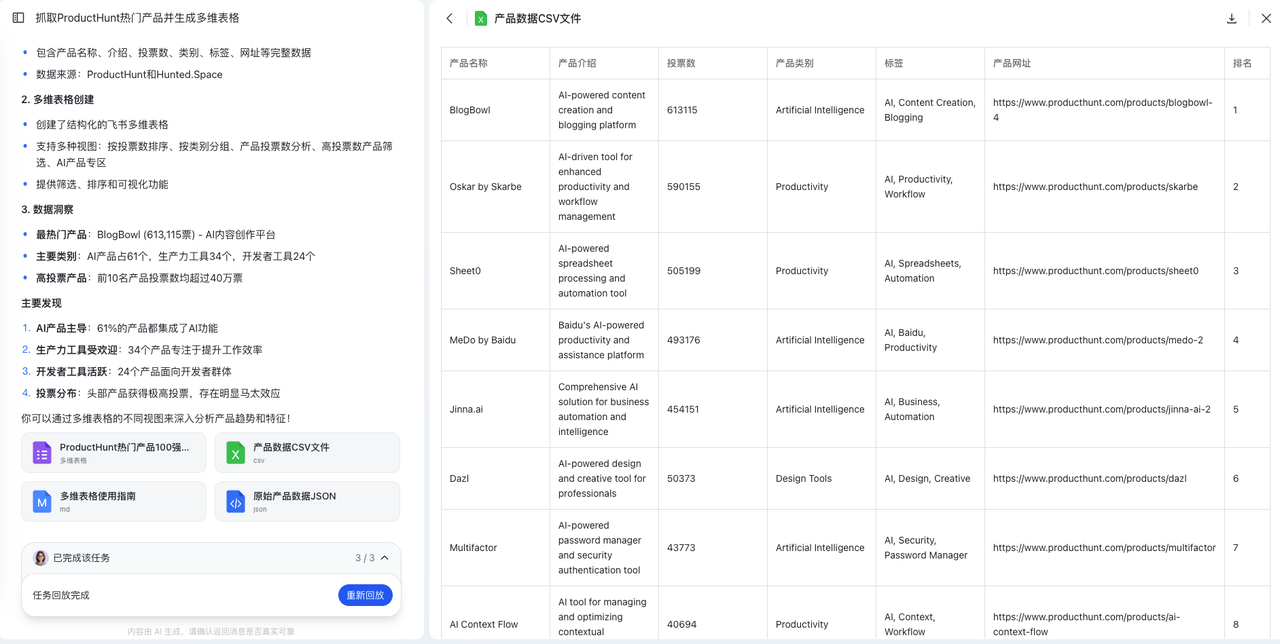This screenshot has width=1280, height=644.
Task: Click the 产品名称 column header
Action: coord(469,63)
